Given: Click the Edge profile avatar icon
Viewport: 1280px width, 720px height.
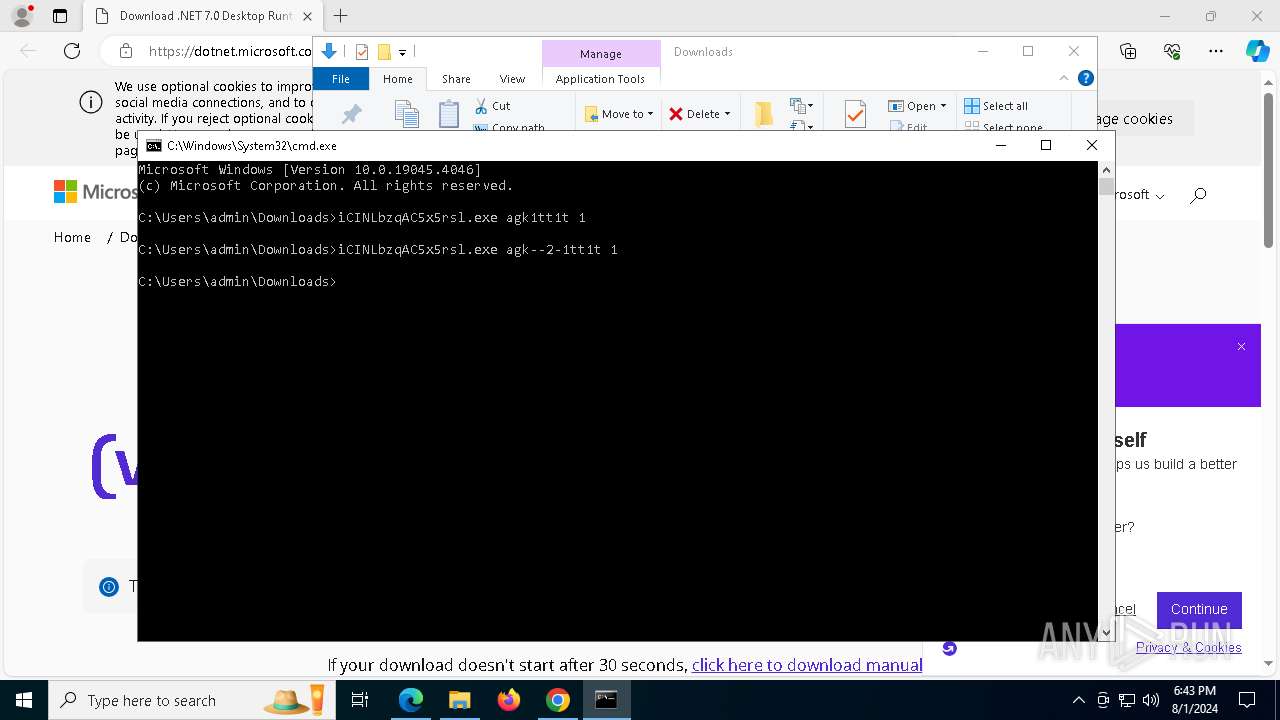Looking at the screenshot, I should click(21, 16).
